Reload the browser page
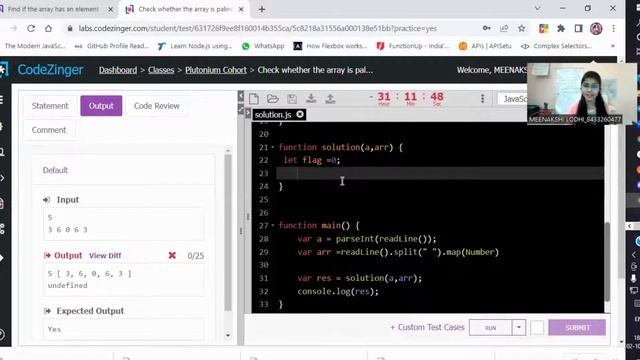Screen dimensions: 640x360 [31, 28]
